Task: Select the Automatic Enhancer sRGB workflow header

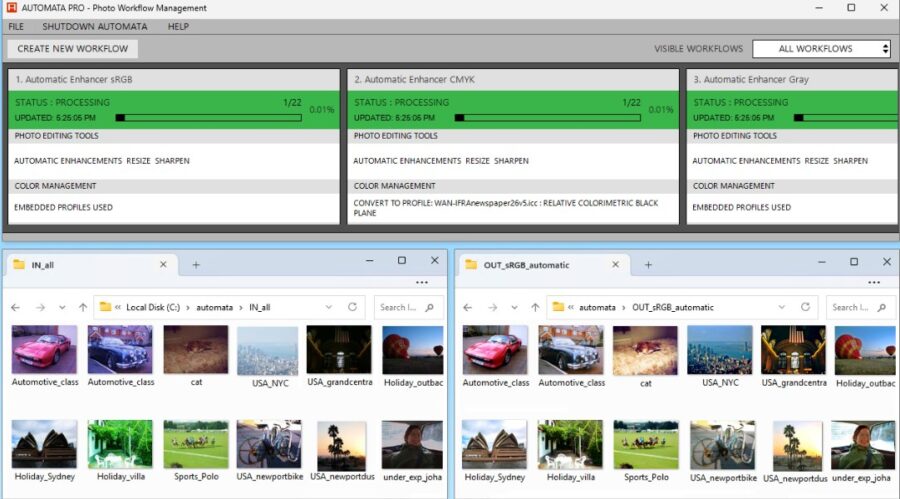Action: (174, 80)
